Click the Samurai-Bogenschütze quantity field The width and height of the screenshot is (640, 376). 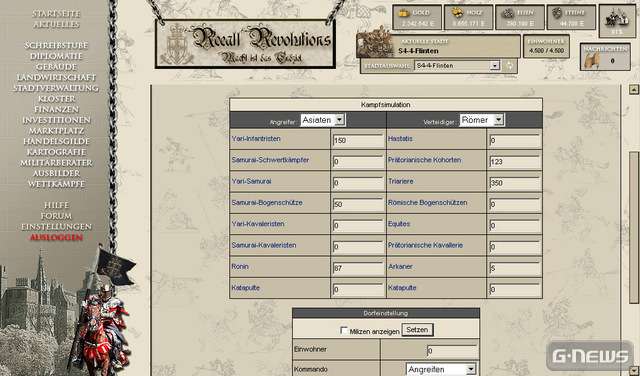[358, 204]
